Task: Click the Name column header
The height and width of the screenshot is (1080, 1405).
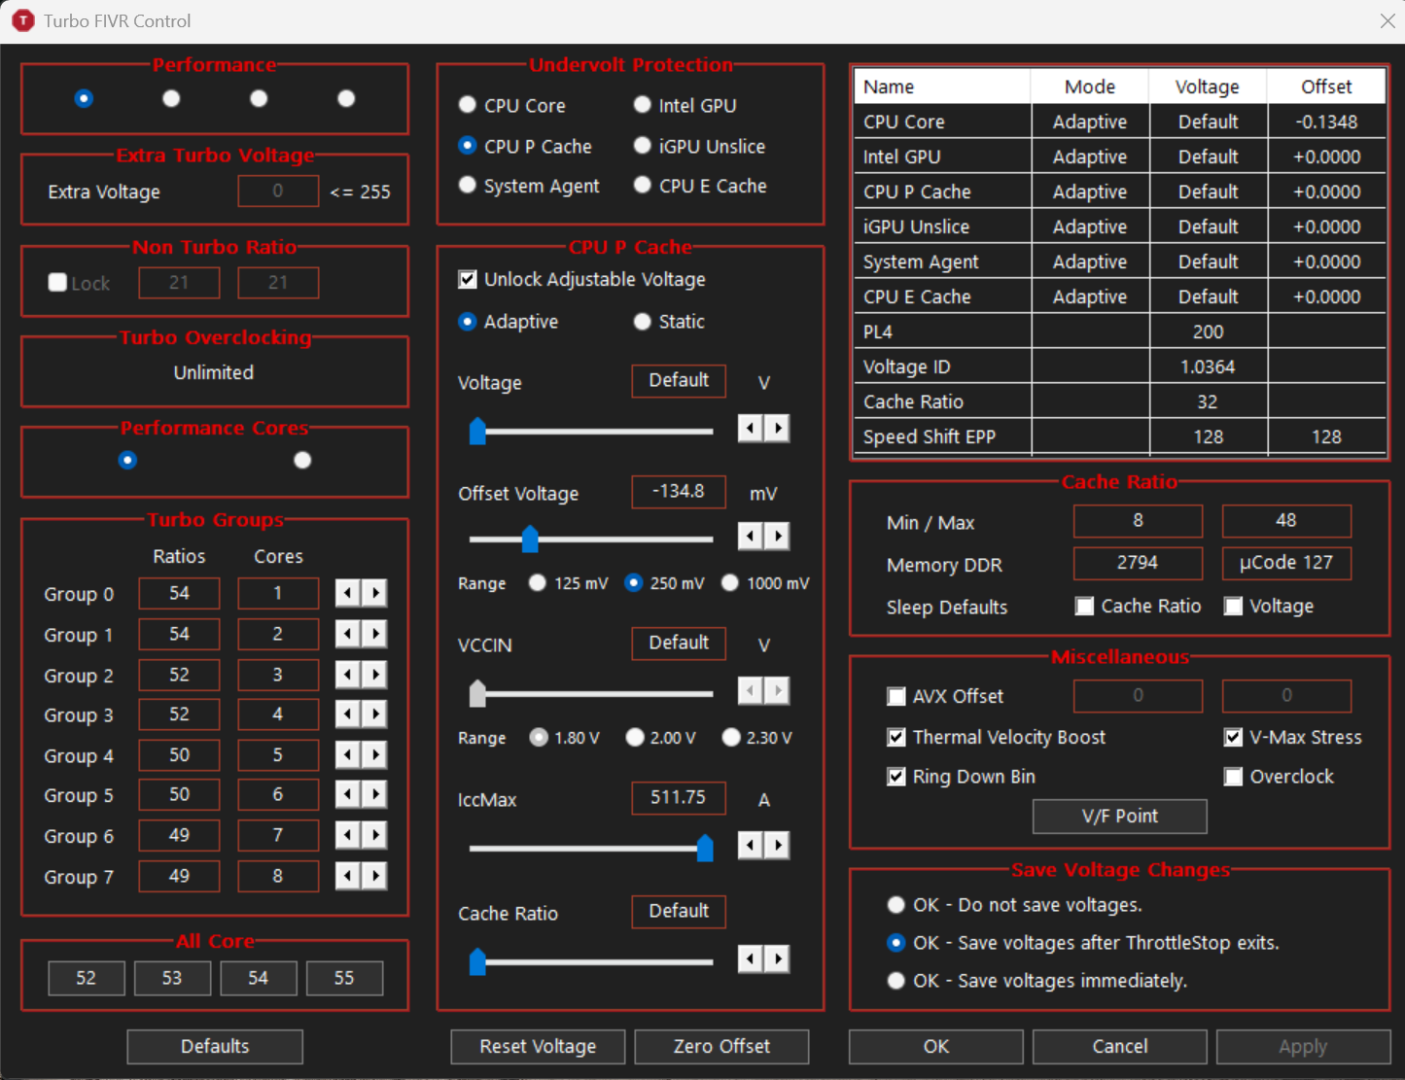Action: tap(942, 87)
